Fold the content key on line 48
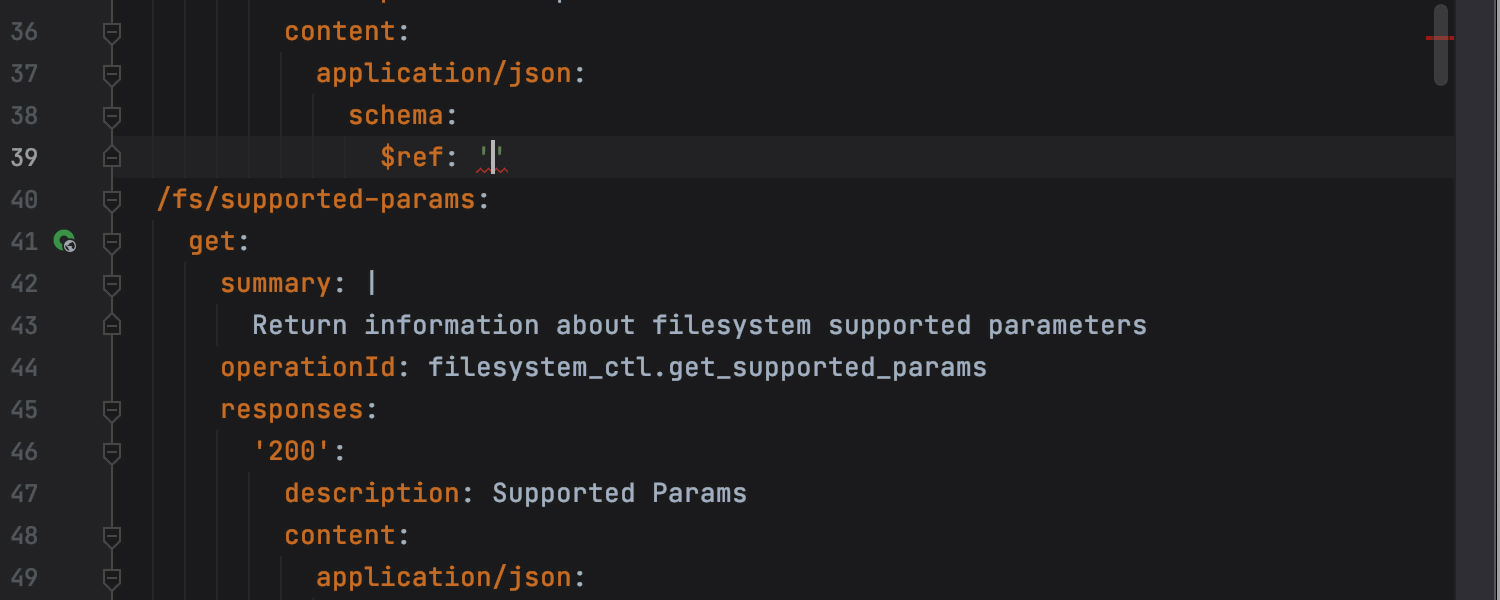 [112, 536]
